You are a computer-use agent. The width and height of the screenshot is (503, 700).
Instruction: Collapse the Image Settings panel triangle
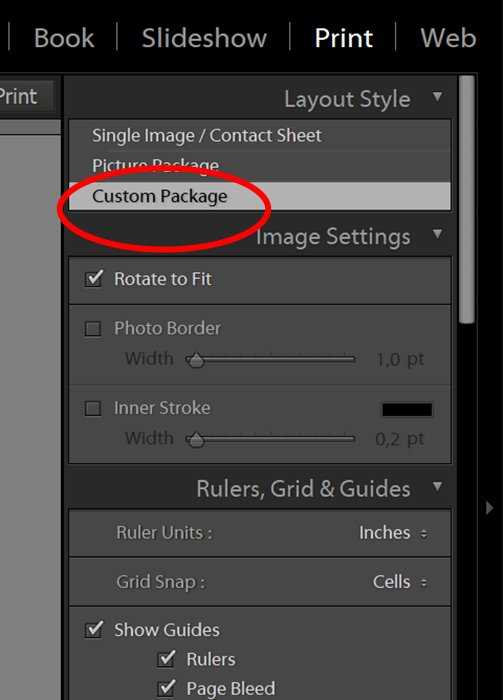coord(437,233)
